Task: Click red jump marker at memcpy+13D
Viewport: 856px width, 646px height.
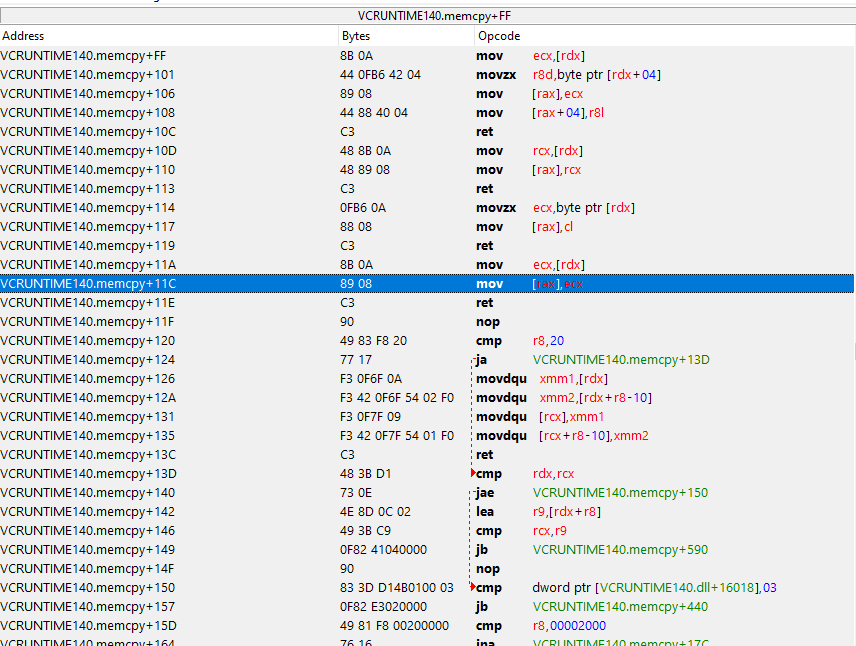Action: point(473,473)
